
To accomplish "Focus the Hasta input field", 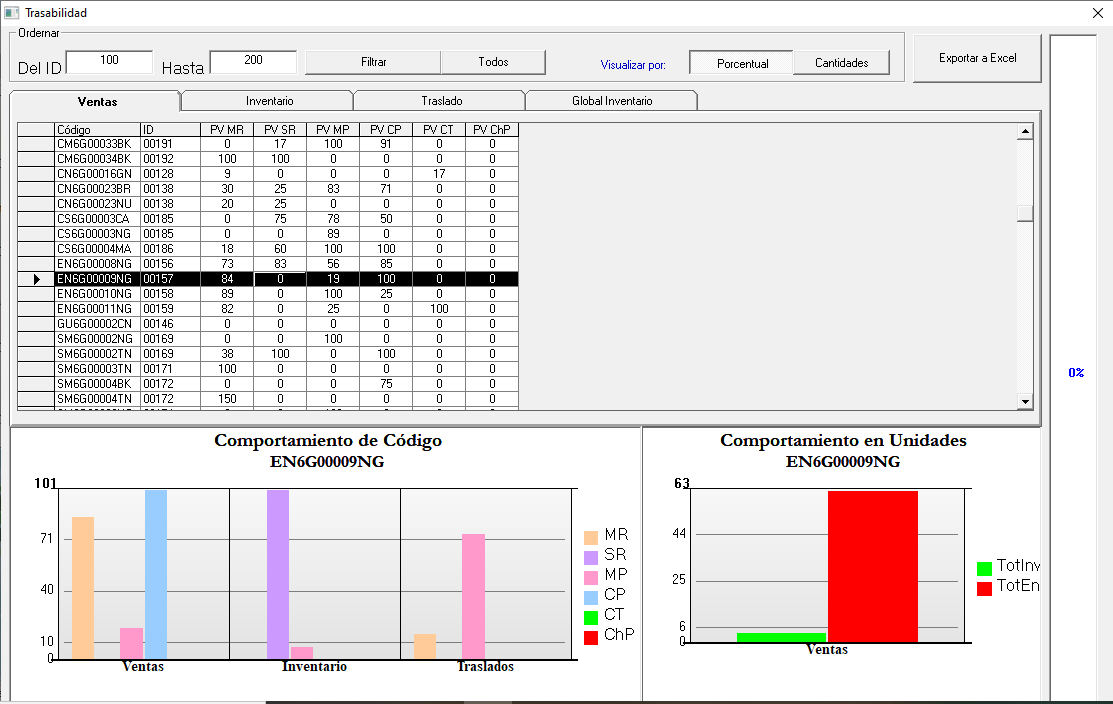I will tap(253, 61).
